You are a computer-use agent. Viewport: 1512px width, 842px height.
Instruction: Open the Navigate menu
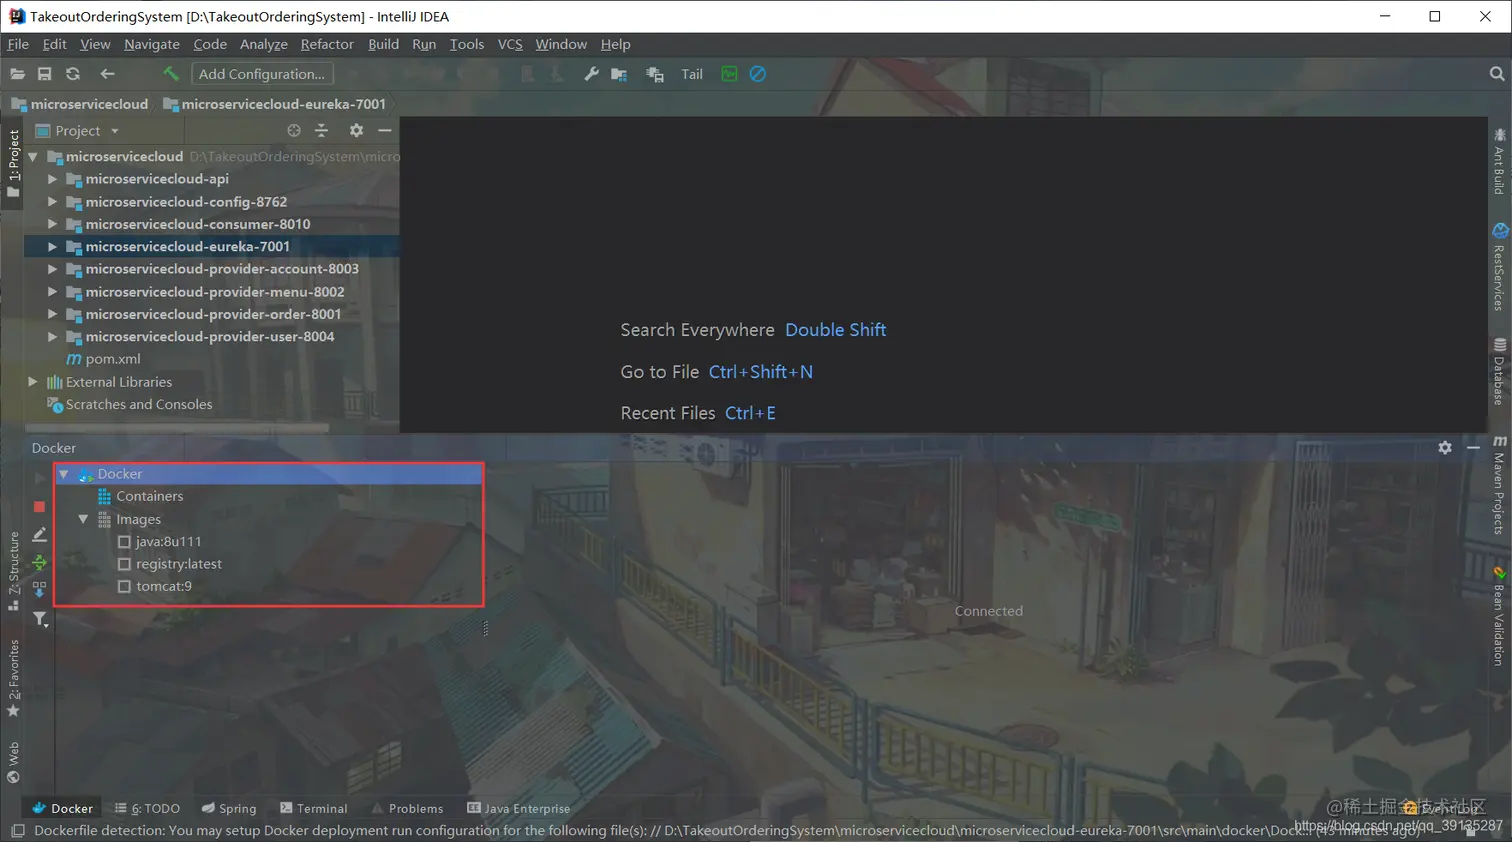[x=152, y=44]
